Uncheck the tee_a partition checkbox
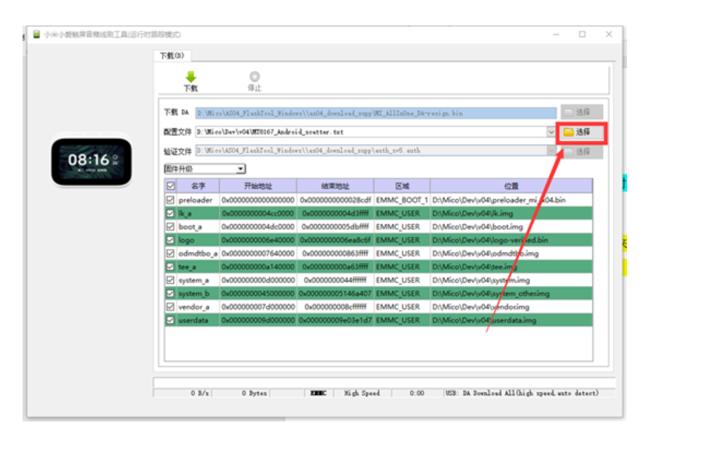The width and height of the screenshot is (708, 459). coord(170,267)
